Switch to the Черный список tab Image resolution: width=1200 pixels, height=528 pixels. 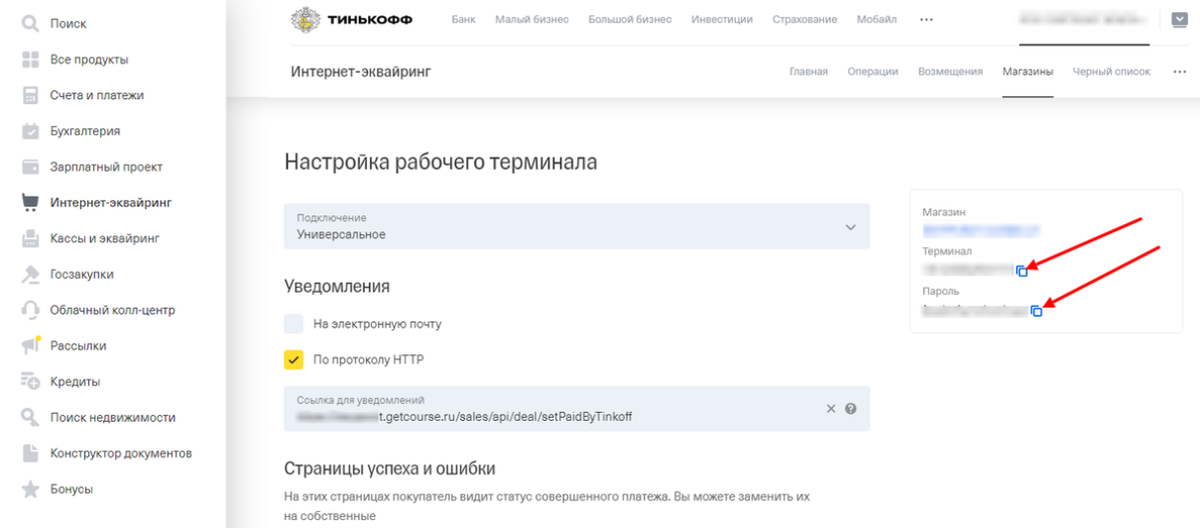click(1111, 72)
